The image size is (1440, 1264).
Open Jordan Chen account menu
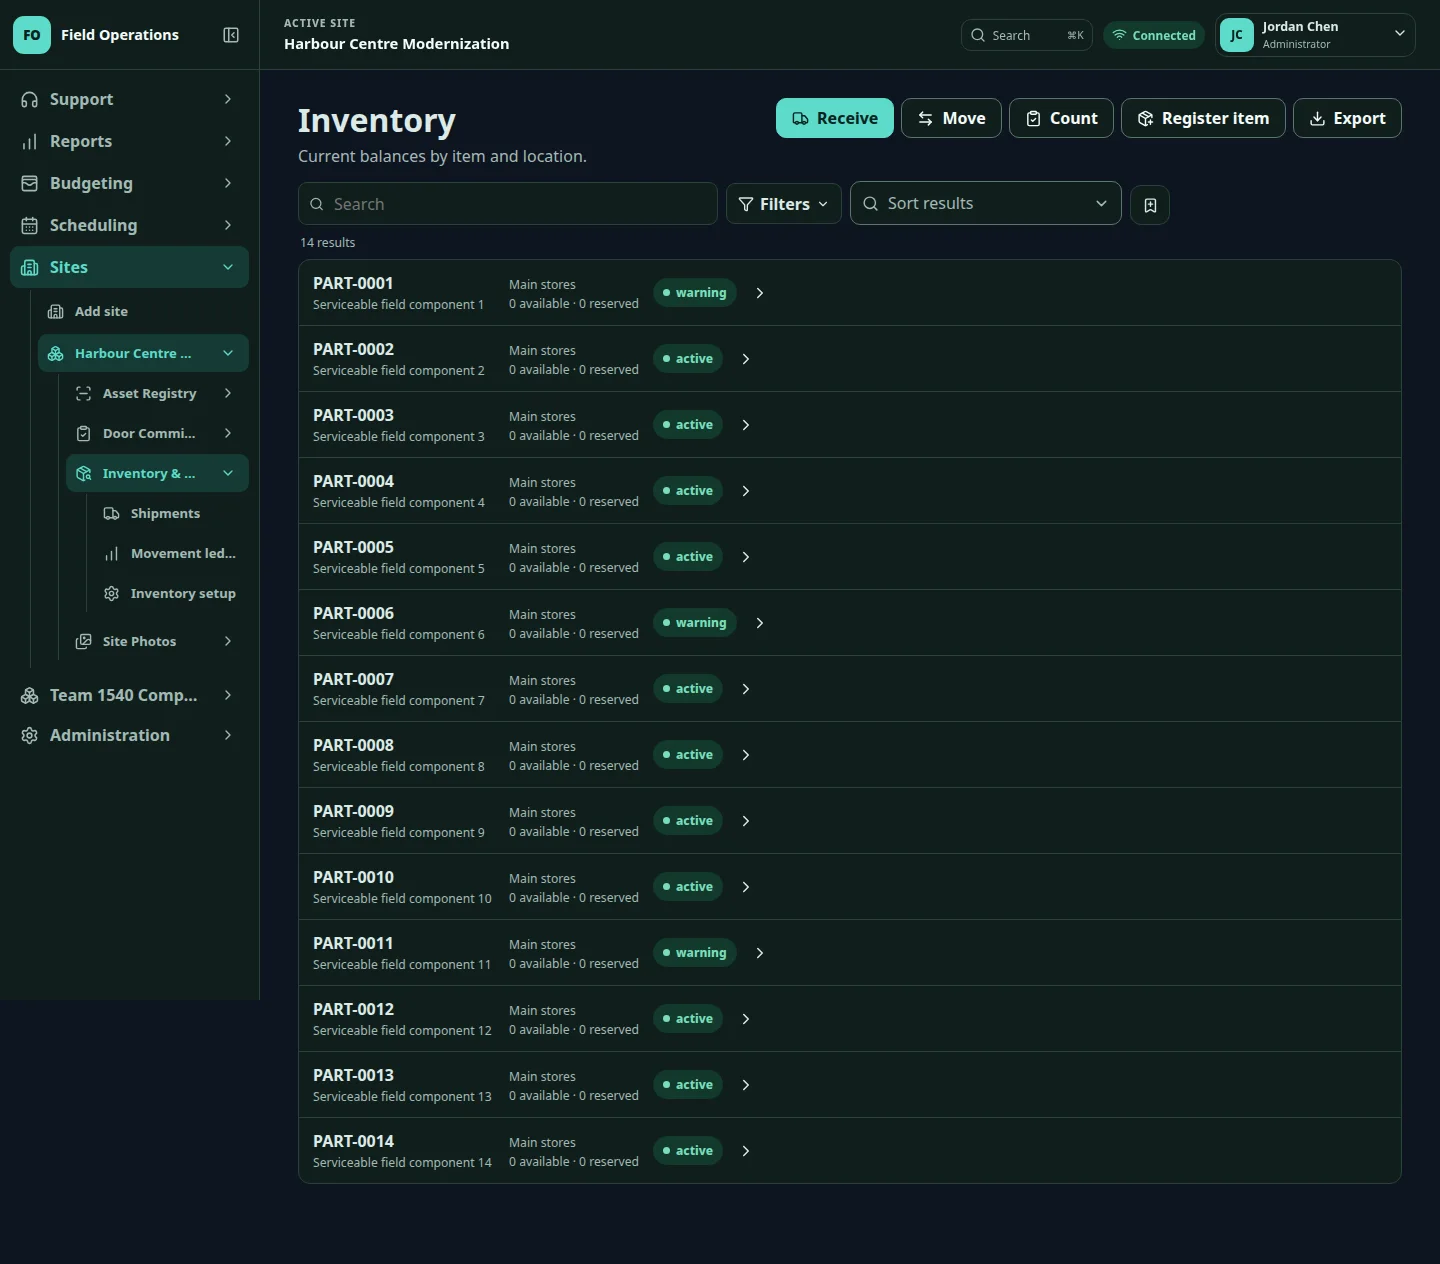1315,35
